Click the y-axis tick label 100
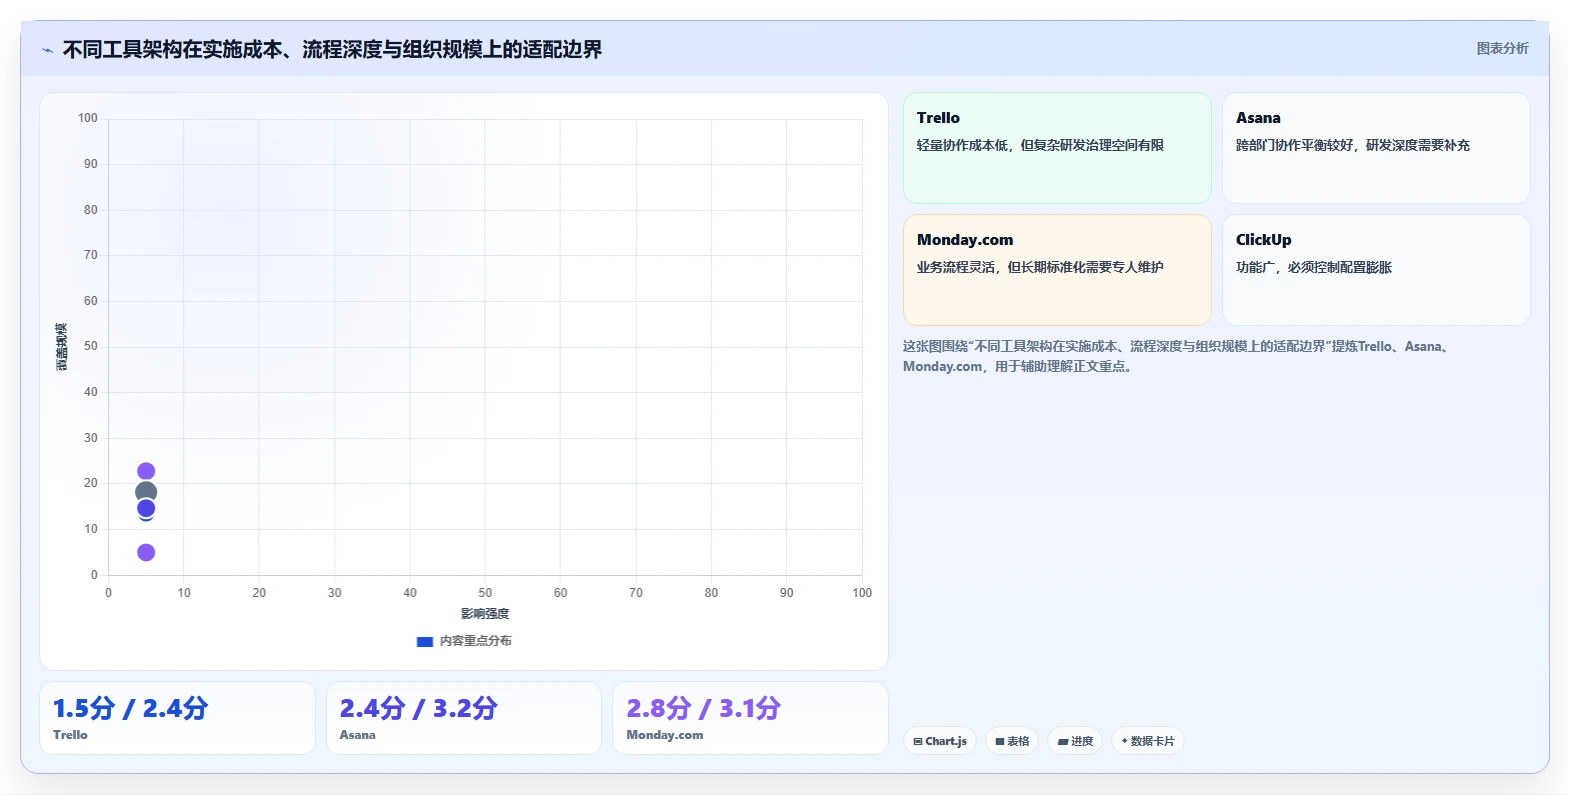Screen dimensions: 1570x795 [88, 118]
